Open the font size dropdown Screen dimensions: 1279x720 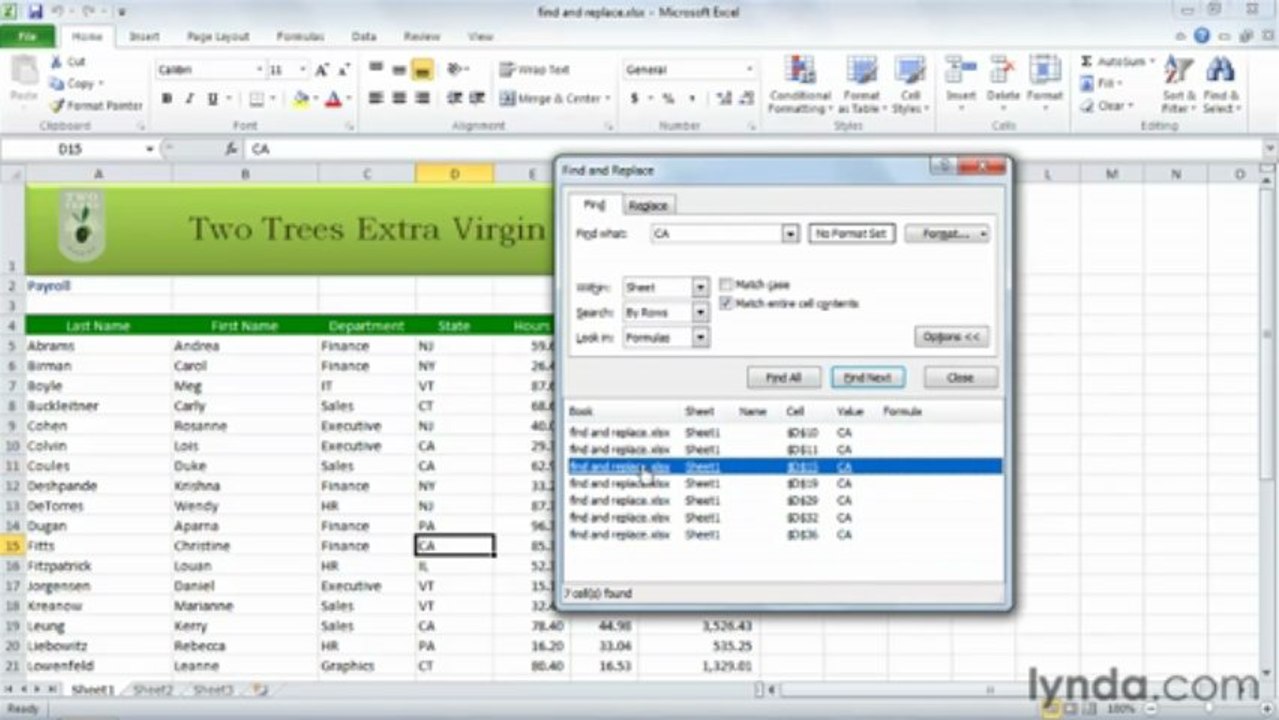point(302,70)
